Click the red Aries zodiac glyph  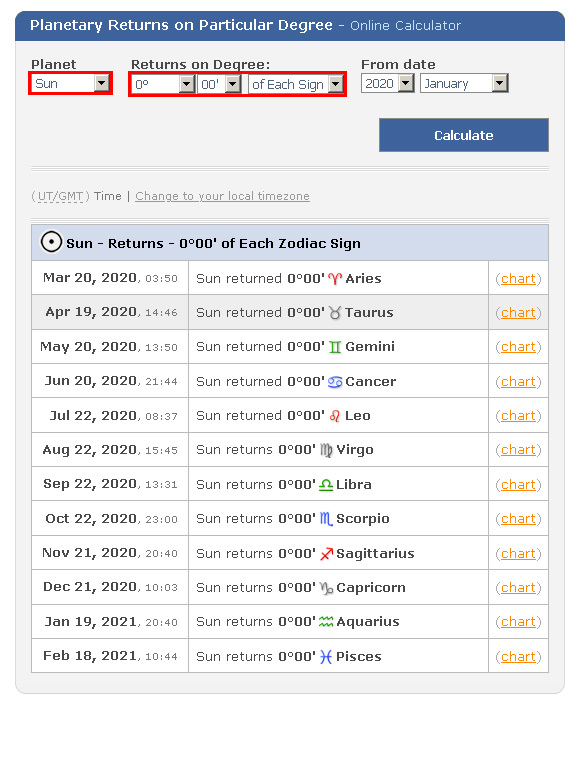[335, 279]
